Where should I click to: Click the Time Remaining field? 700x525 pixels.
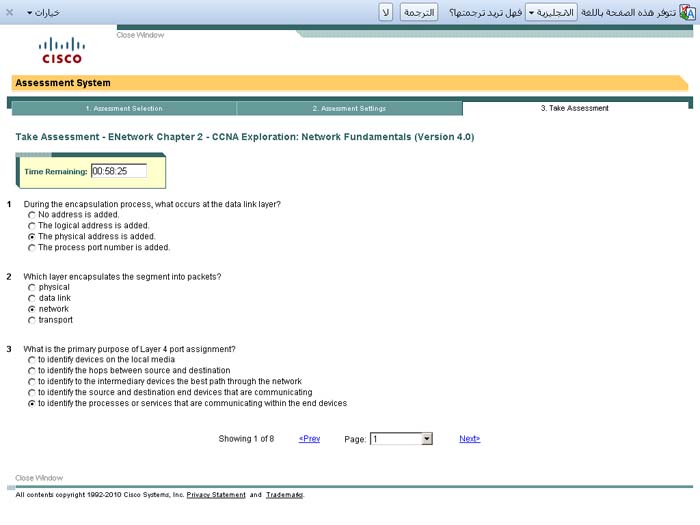pos(119,171)
